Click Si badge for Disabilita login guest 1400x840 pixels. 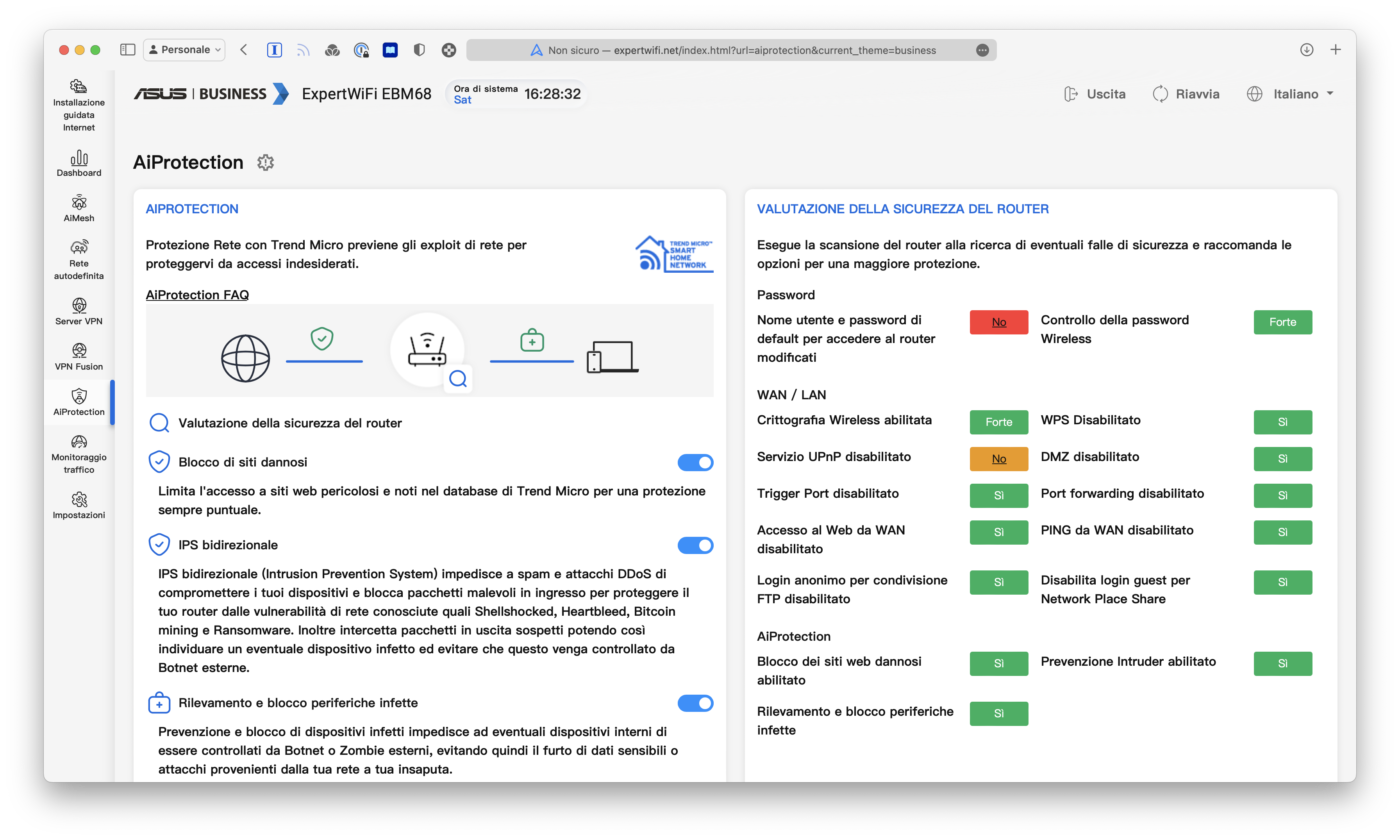tap(1283, 582)
